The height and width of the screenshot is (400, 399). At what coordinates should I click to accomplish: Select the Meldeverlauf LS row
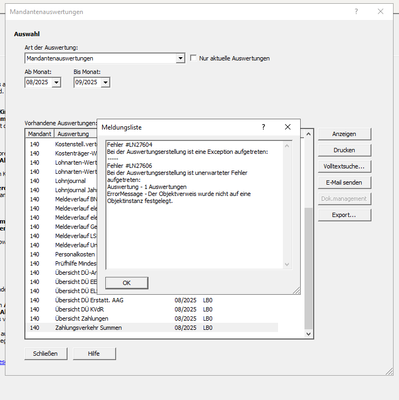coord(62,236)
